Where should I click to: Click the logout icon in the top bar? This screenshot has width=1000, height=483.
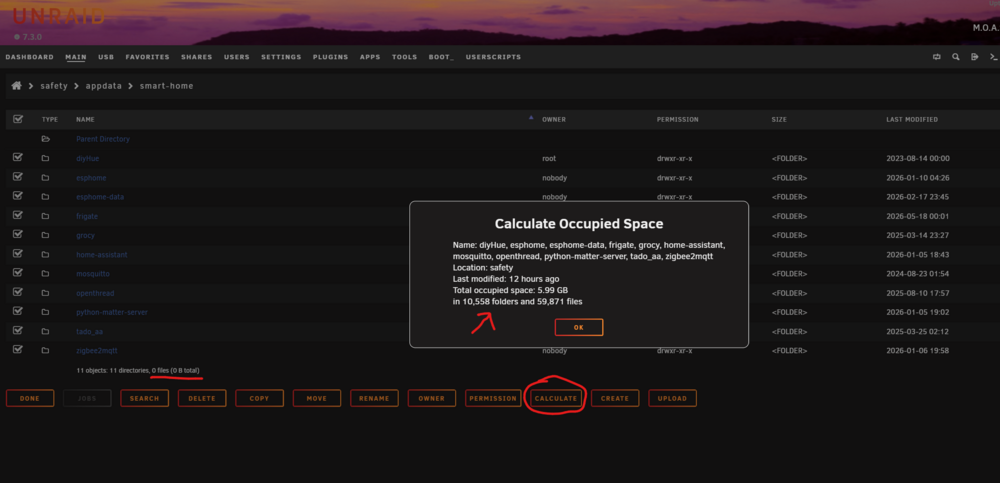click(974, 57)
